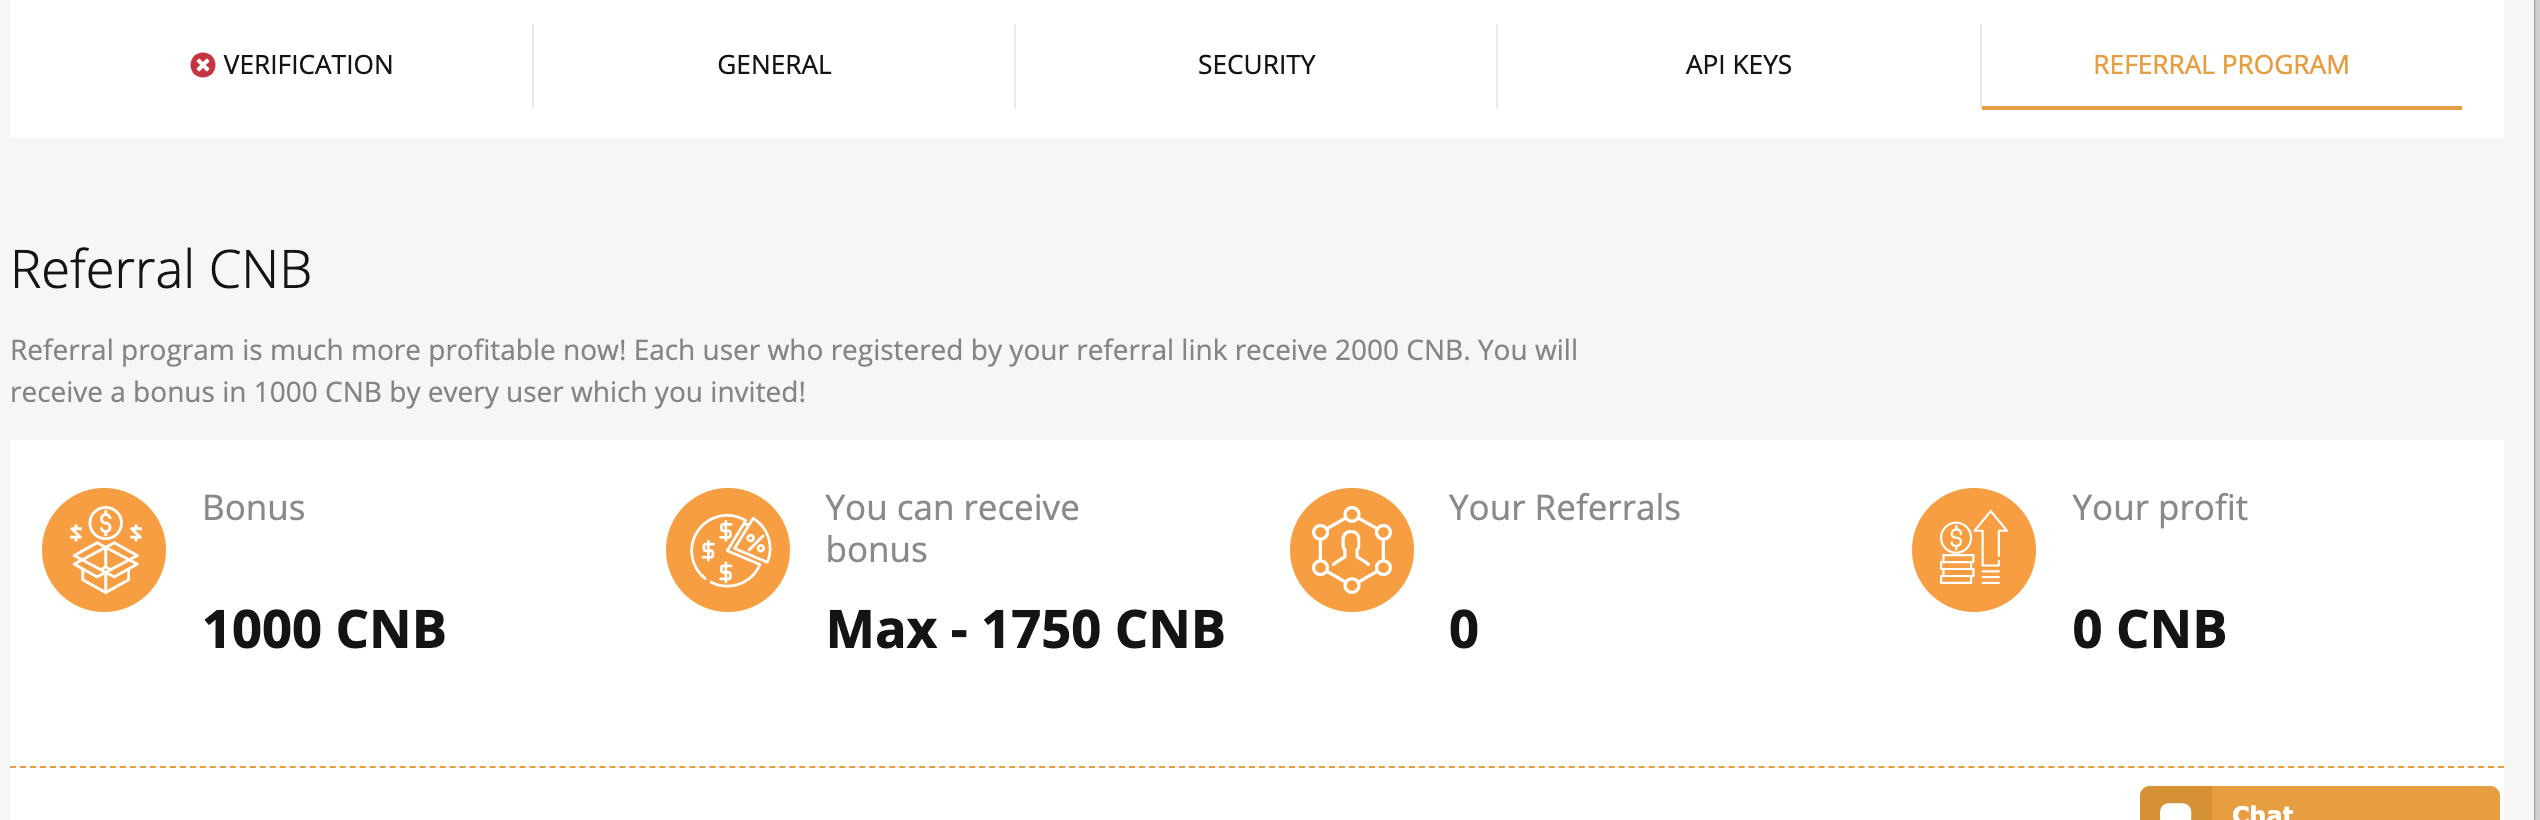Click the 0 CNB profit value
Image resolution: width=2540 pixels, height=820 pixels.
pyautogui.click(x=2149, y=630)
